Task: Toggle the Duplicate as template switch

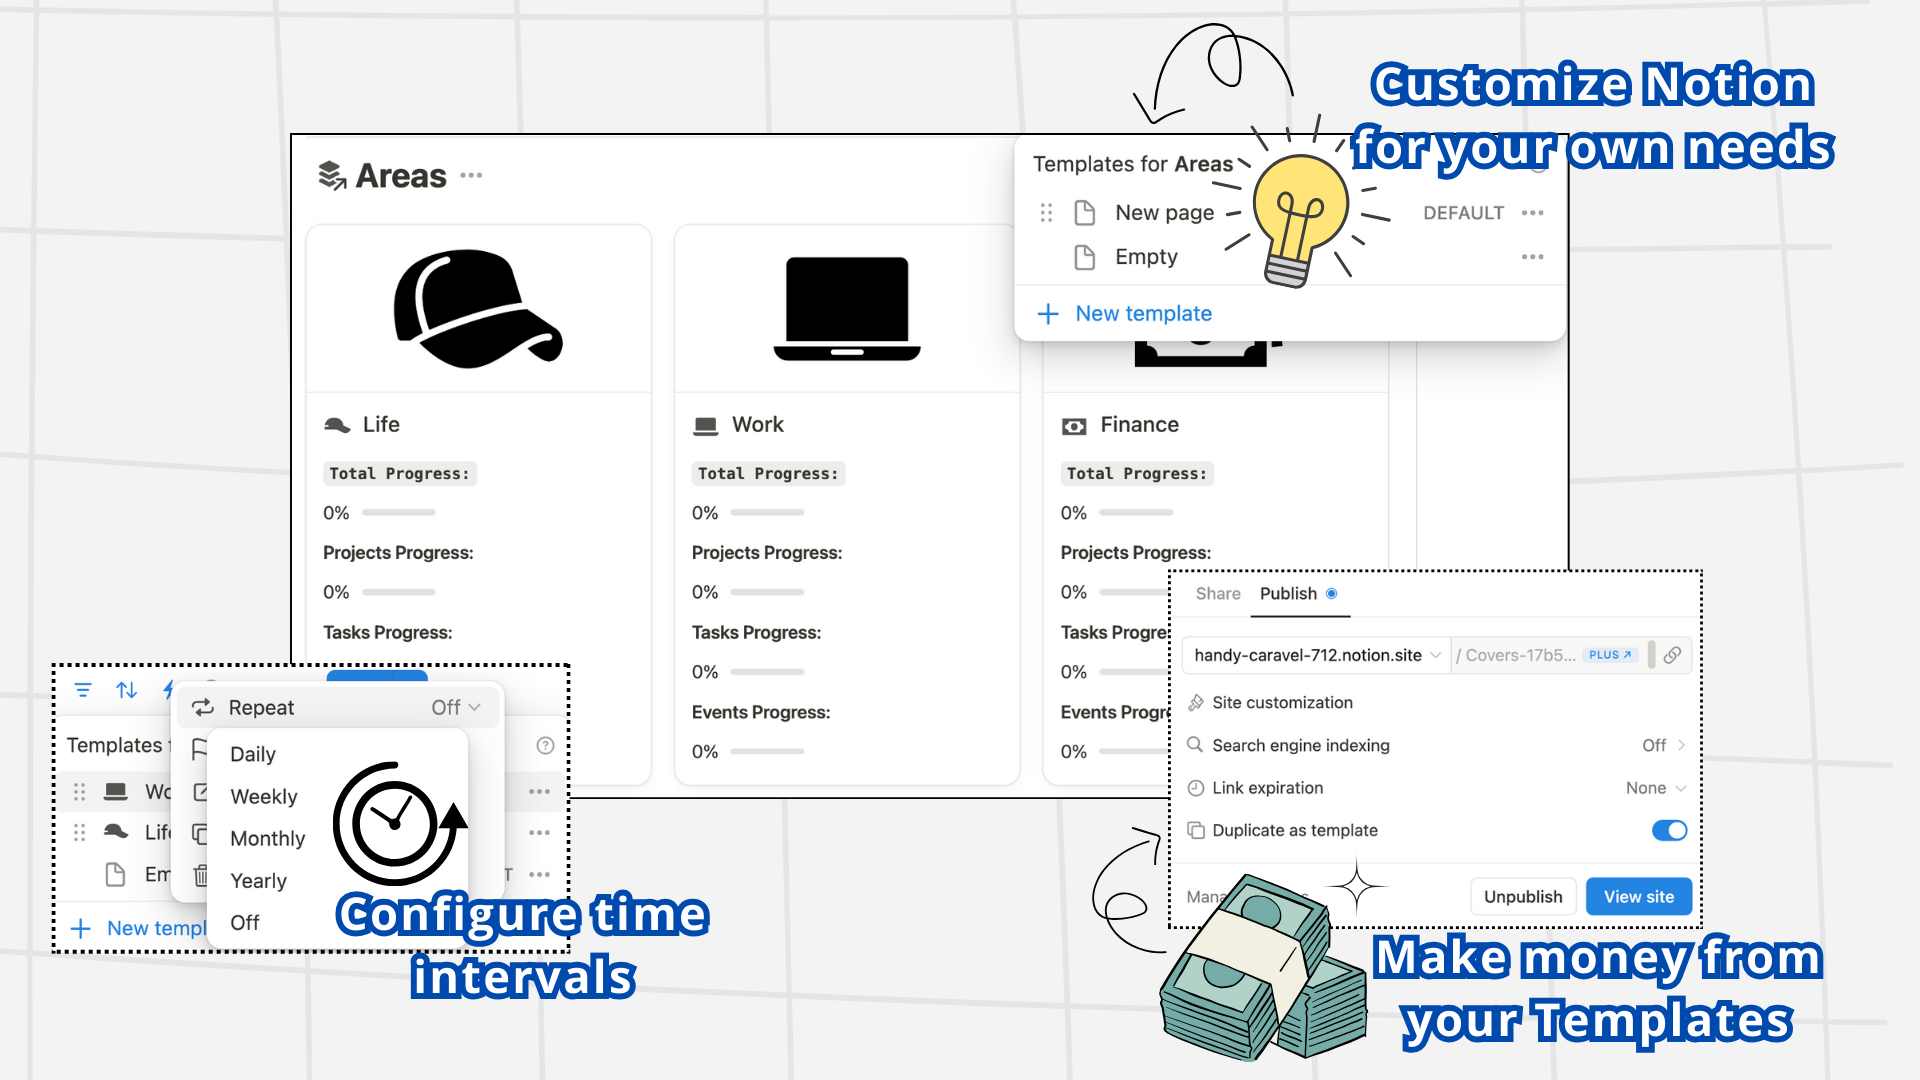Action: pyautogui.click(x=1669, y=830)
